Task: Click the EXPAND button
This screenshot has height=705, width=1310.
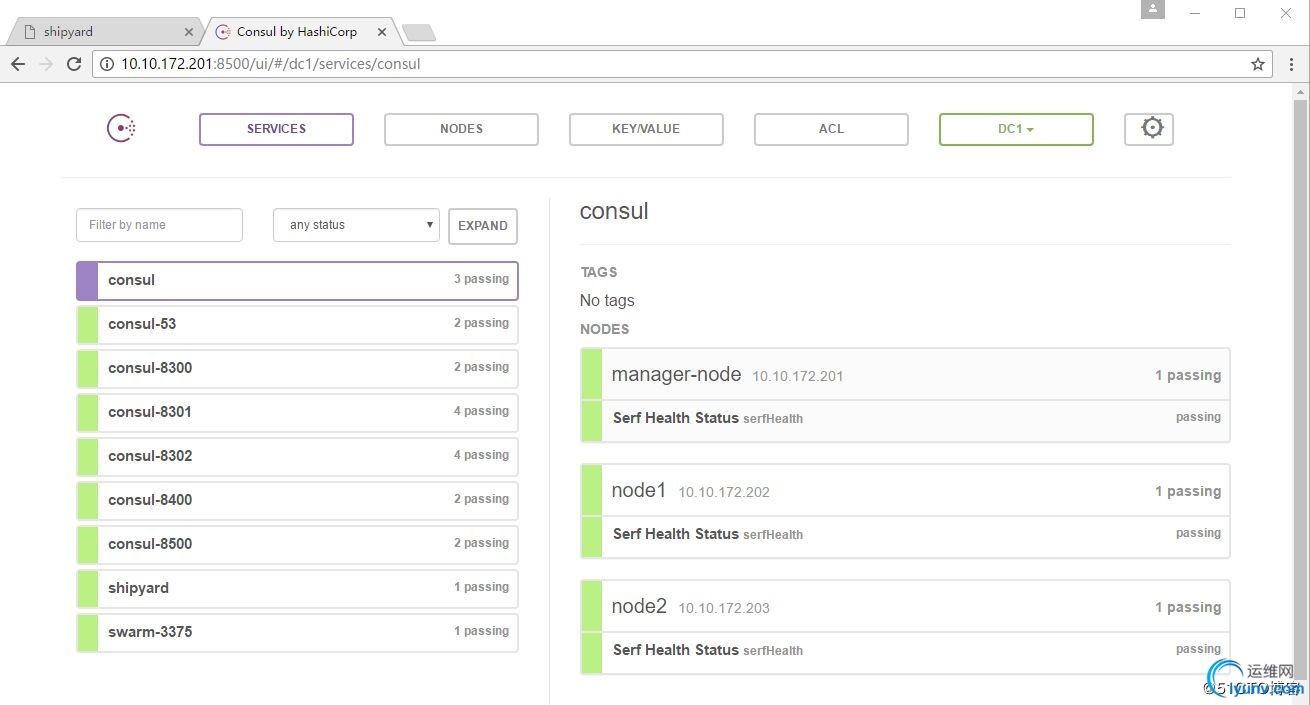Action: 483,226
